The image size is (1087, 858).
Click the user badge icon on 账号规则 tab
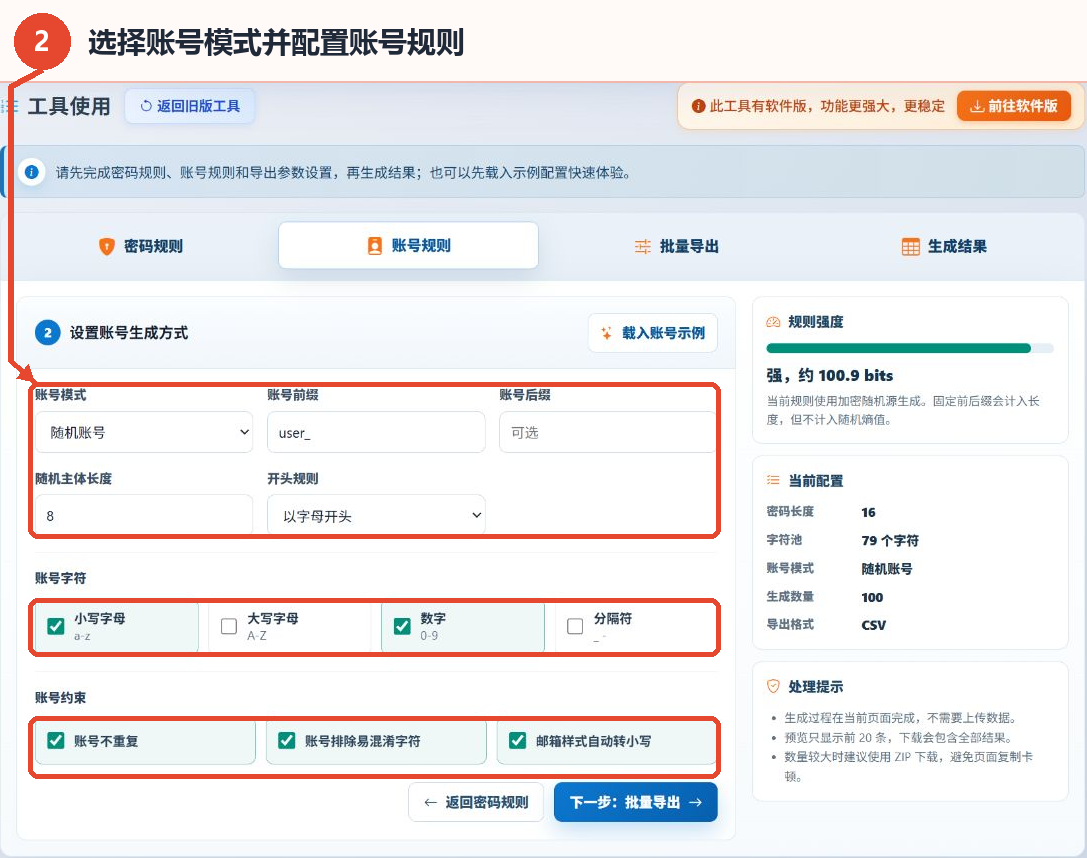tap(374, 245)
